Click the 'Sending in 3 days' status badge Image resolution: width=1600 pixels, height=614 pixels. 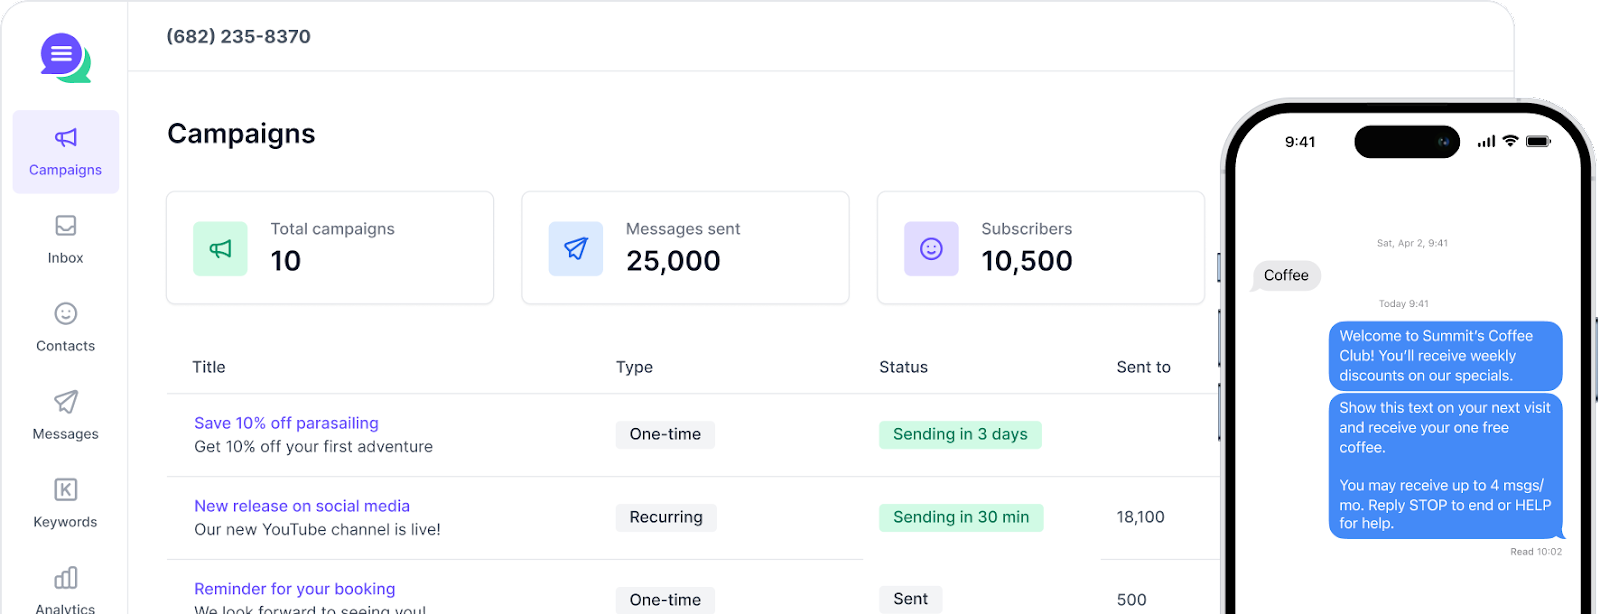coord(960,434)
